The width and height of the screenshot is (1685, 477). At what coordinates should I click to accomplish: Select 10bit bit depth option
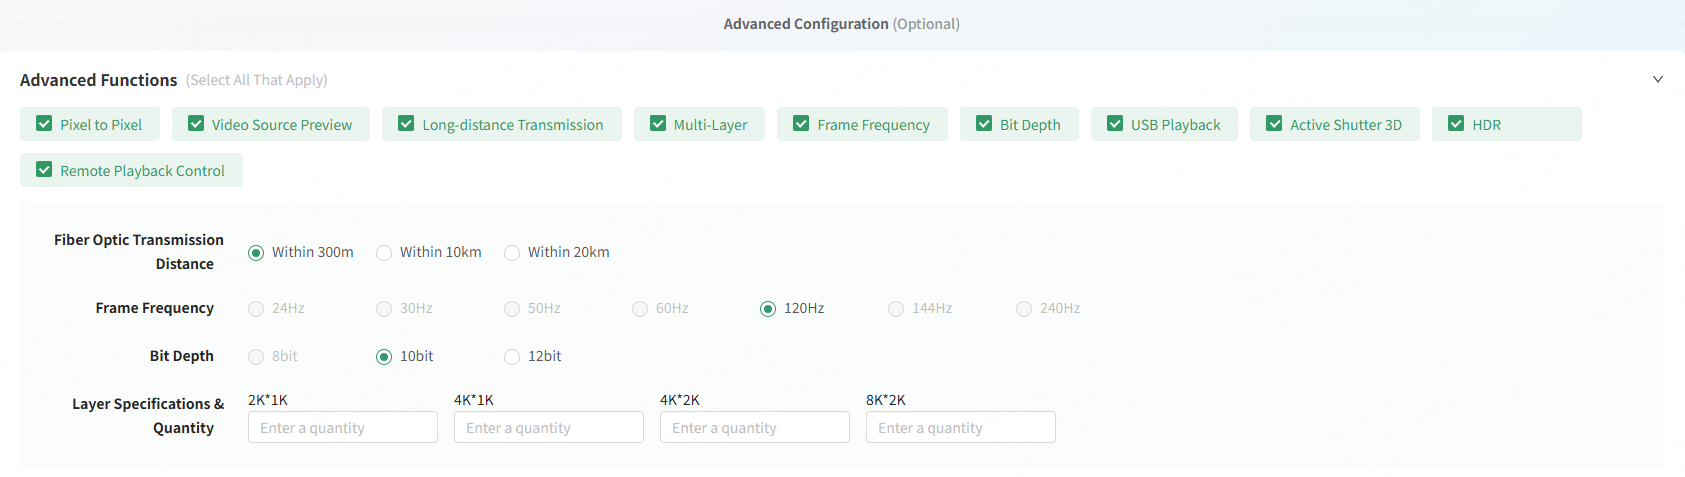[x=384, y=357]
